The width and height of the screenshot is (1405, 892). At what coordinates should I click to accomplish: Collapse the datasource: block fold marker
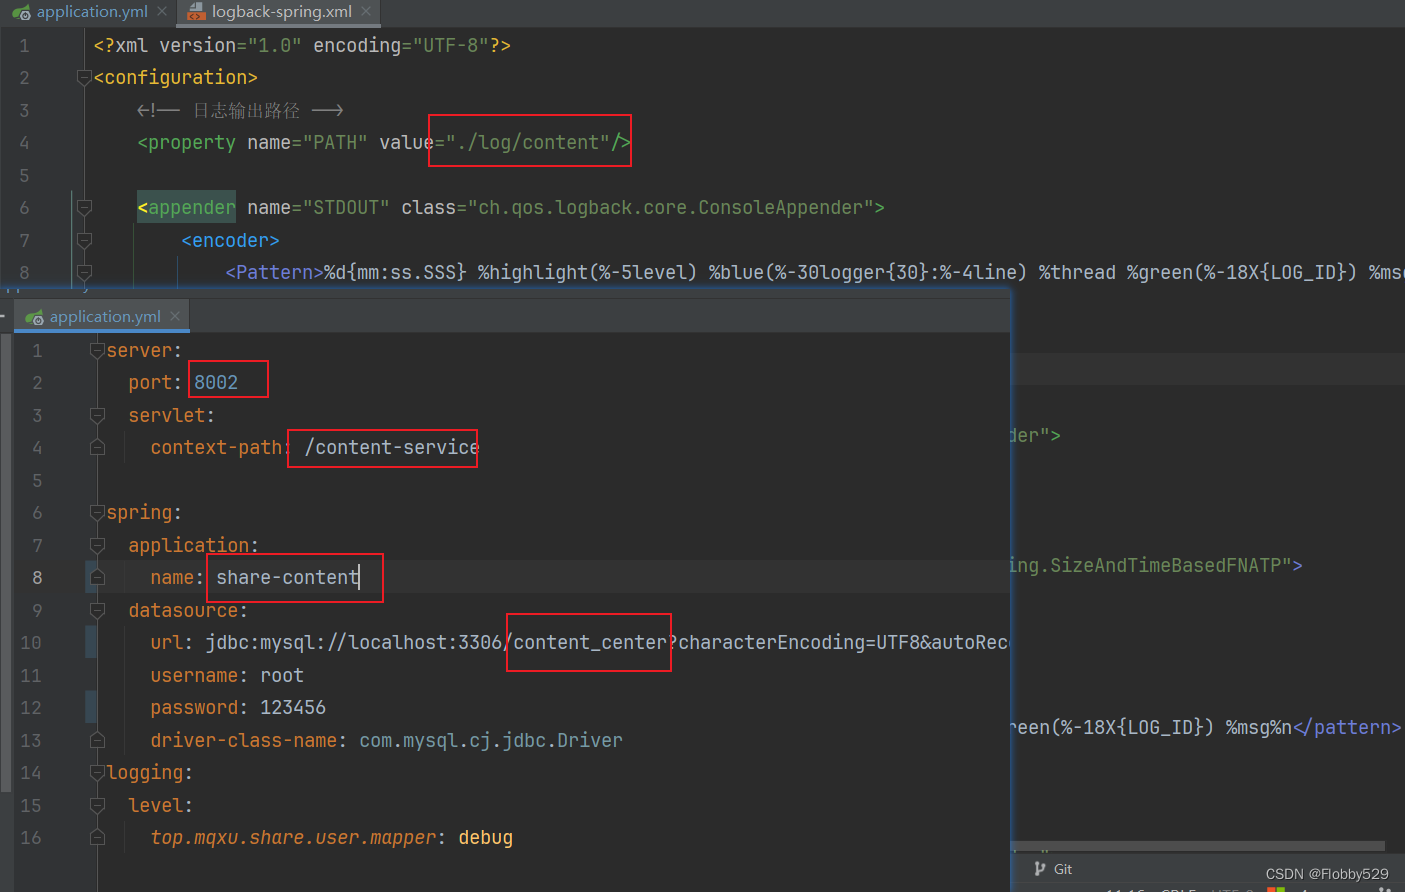pyautogui.click(x=97, y=610)
